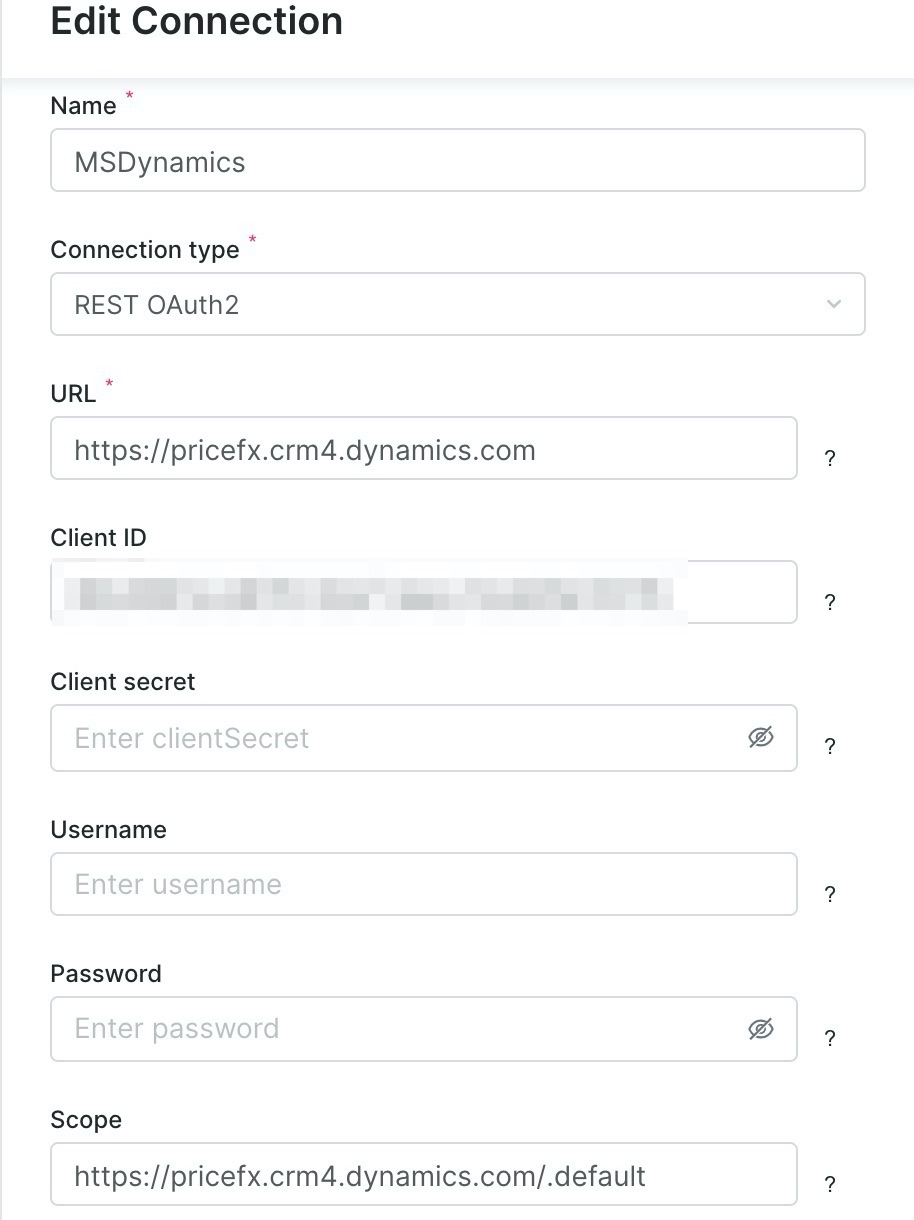The width and height of the screenshot is (914, 1220).
Task: Click the help icon beside Client ID
Action: pyautogui.click(x=829, y=602)
